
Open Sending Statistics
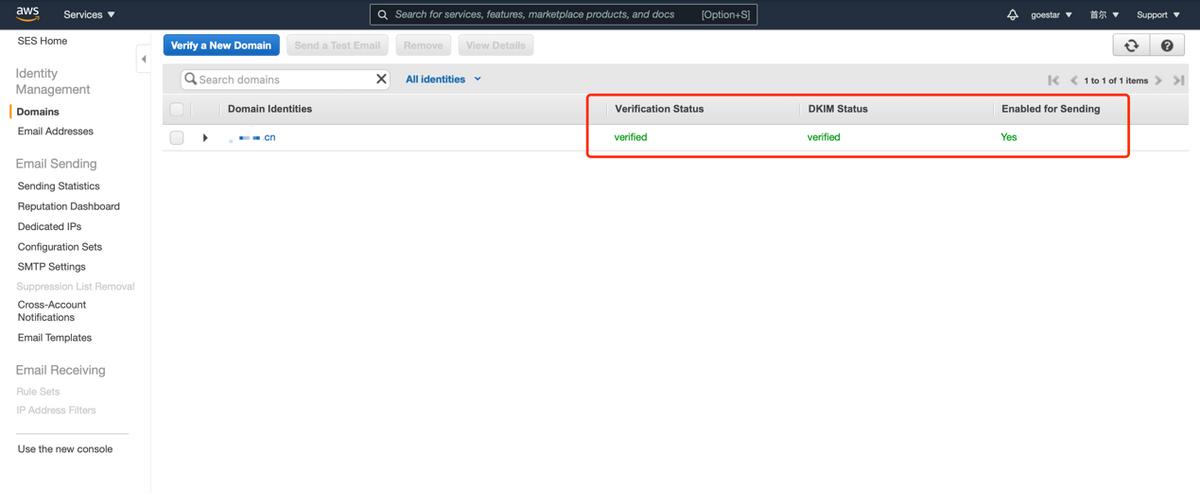tap(58, 186)
